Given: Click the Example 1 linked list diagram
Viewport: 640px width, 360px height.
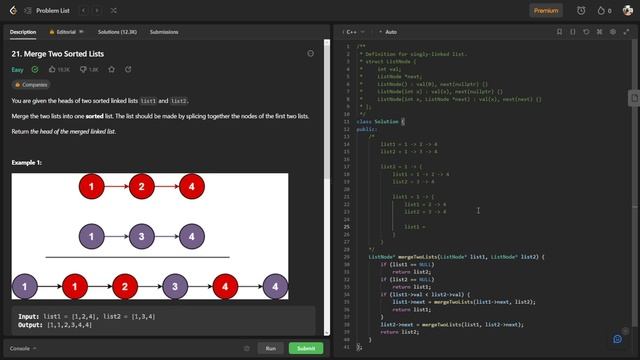Looking at the screenshot, I should point(150,236).
